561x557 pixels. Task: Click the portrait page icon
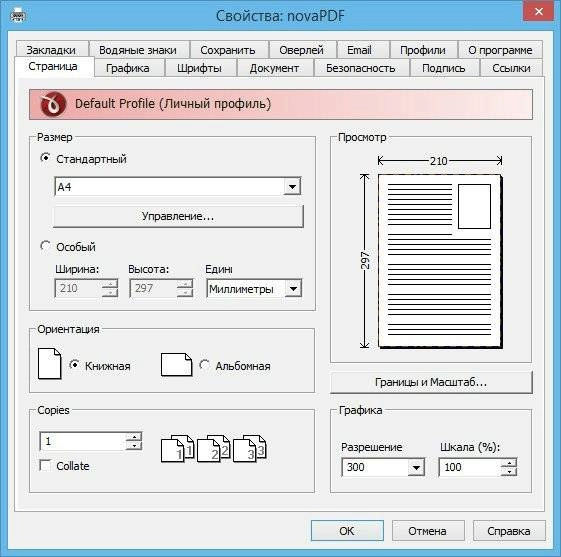click(49, 363)
